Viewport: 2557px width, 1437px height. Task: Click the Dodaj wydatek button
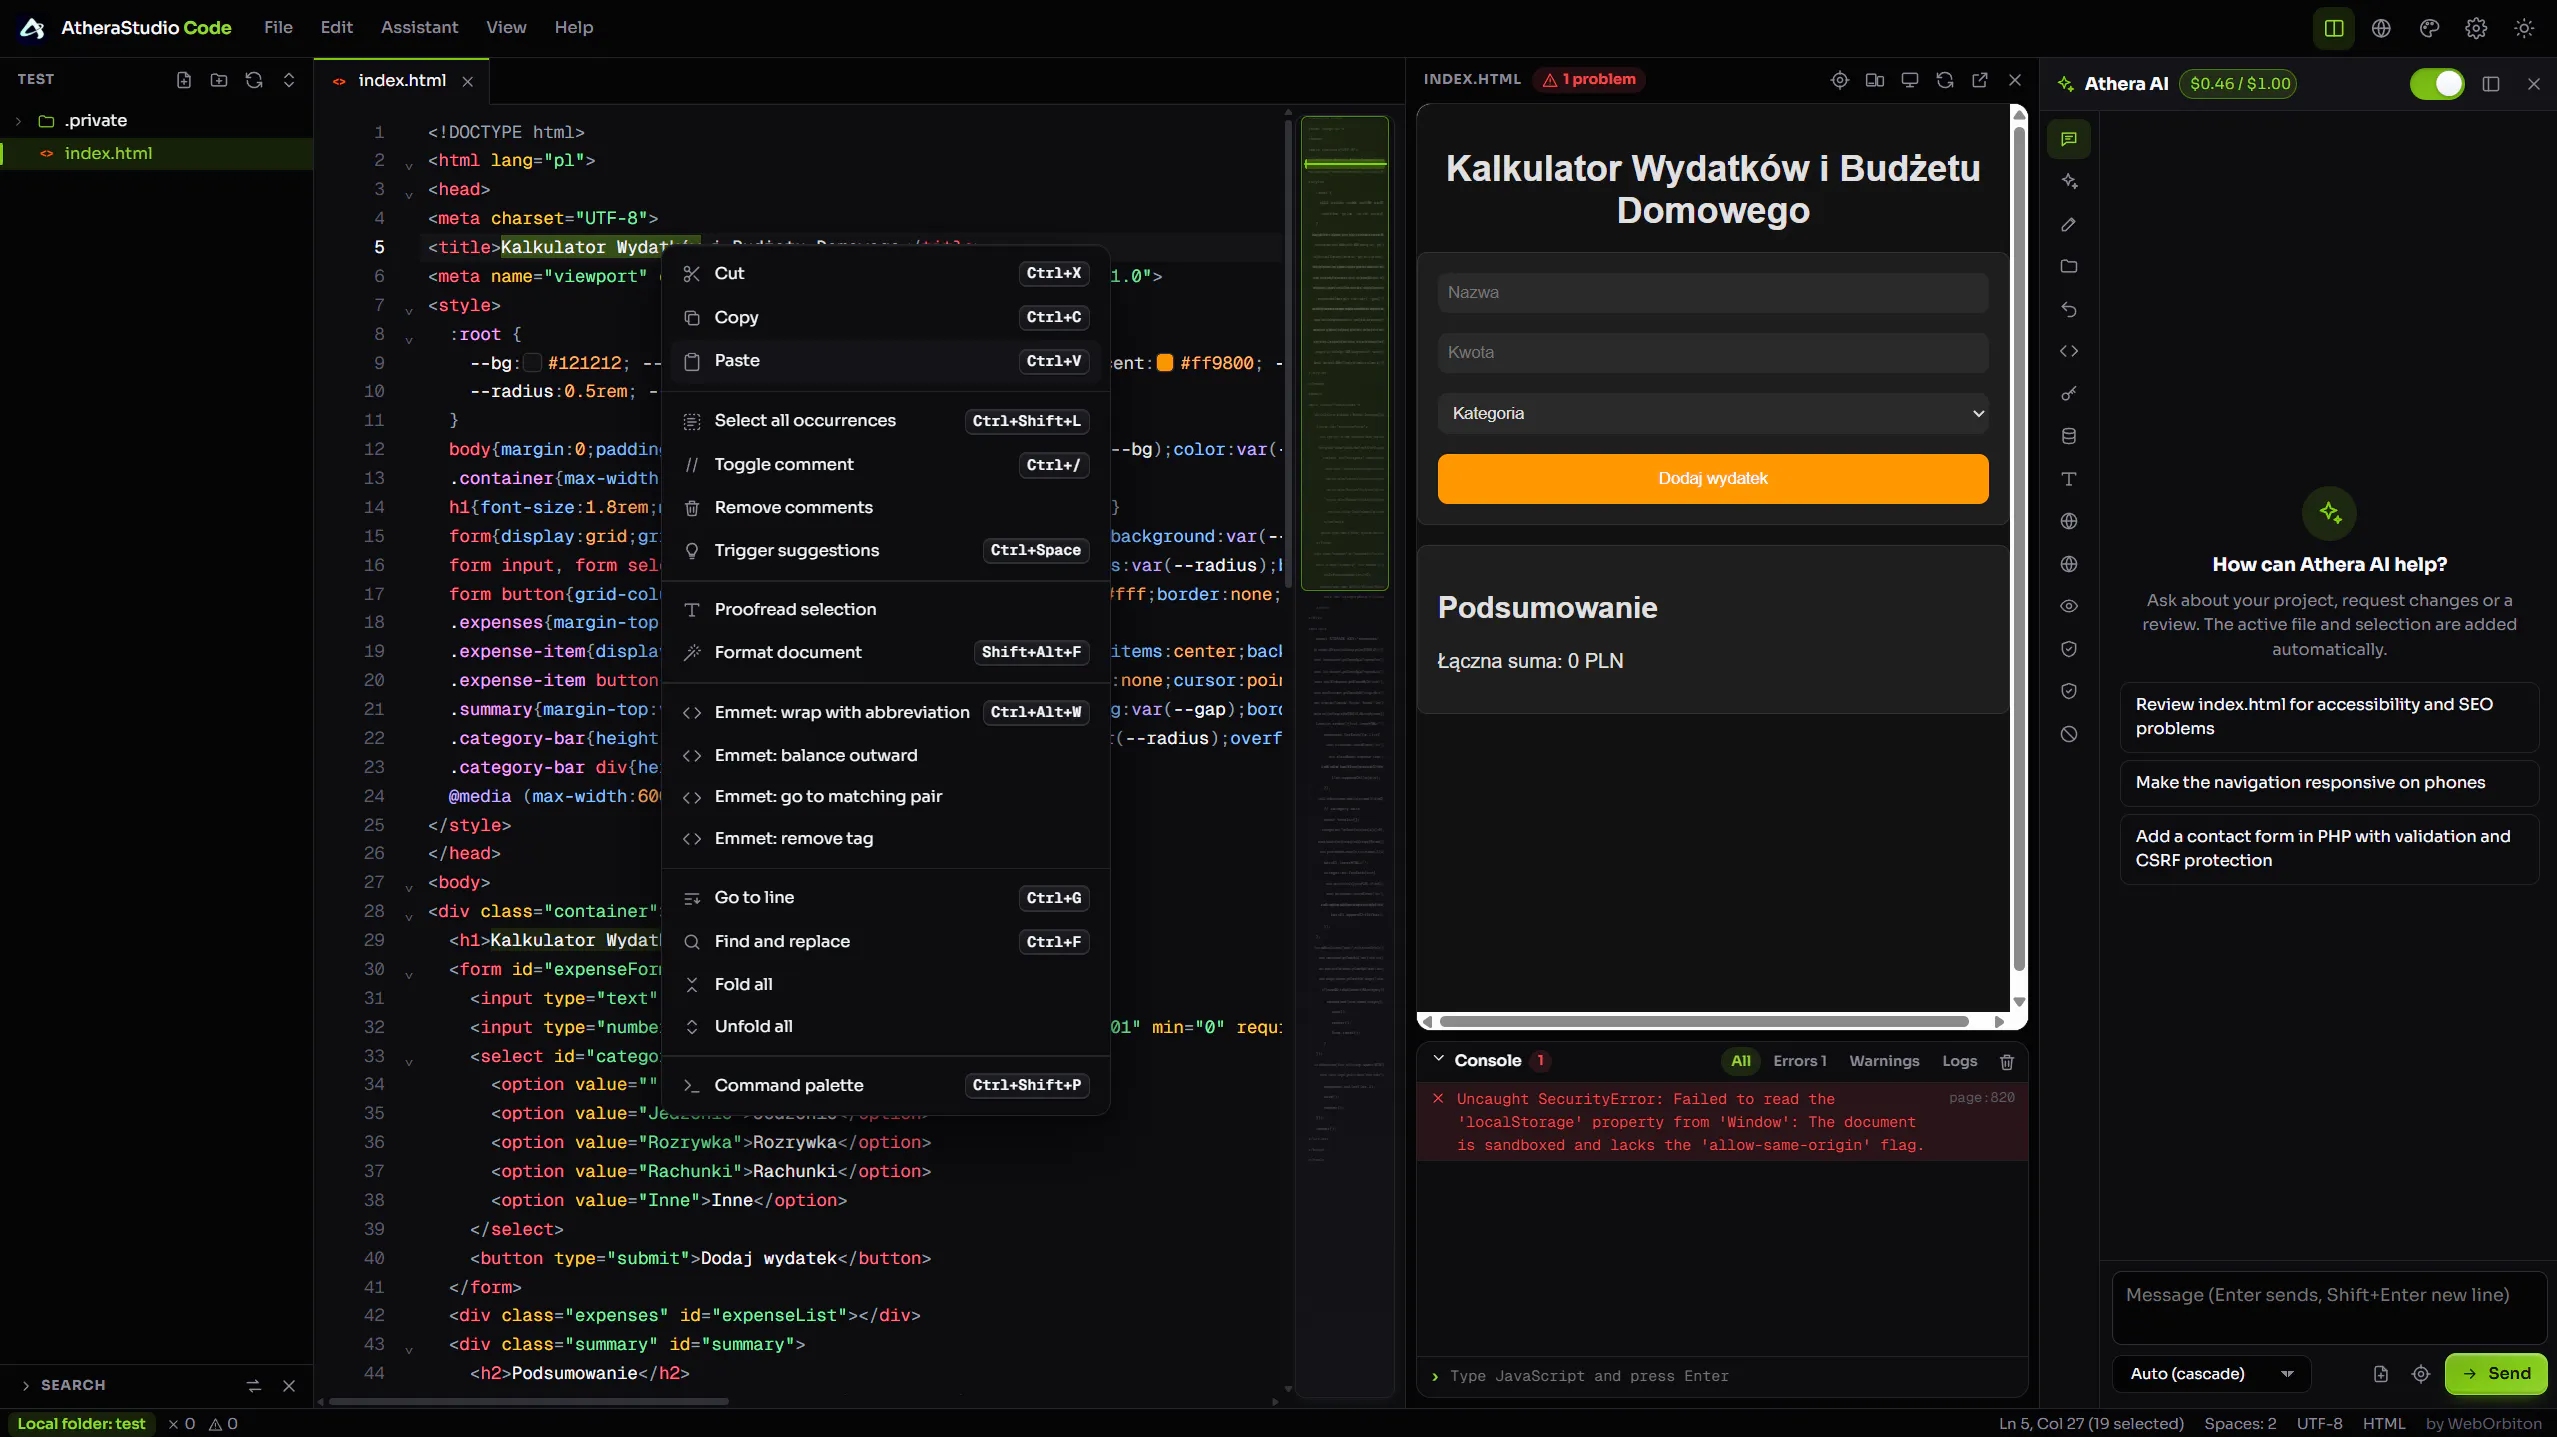1713,479
